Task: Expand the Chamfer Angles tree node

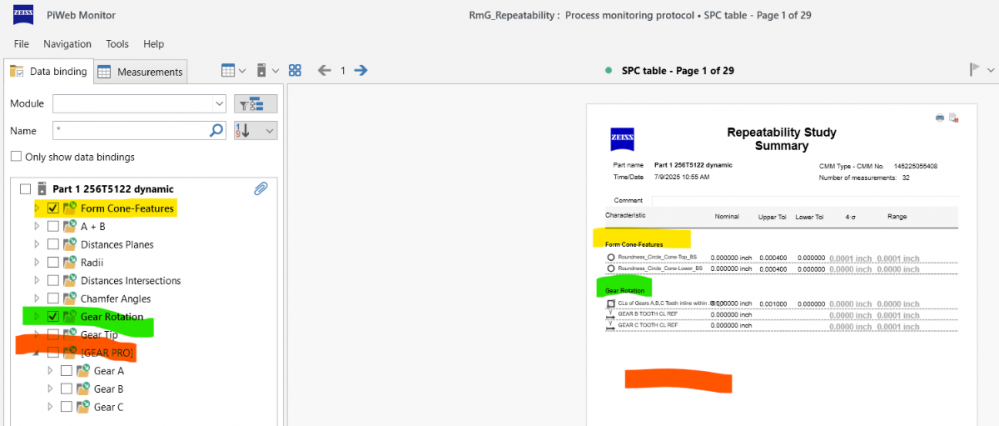Action: [x=37, y=298]
